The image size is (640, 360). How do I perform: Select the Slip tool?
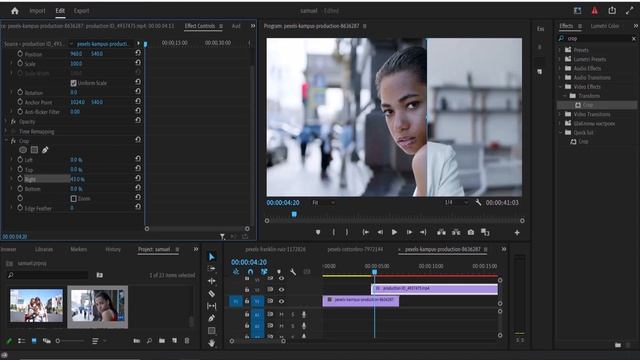[211, 306]
